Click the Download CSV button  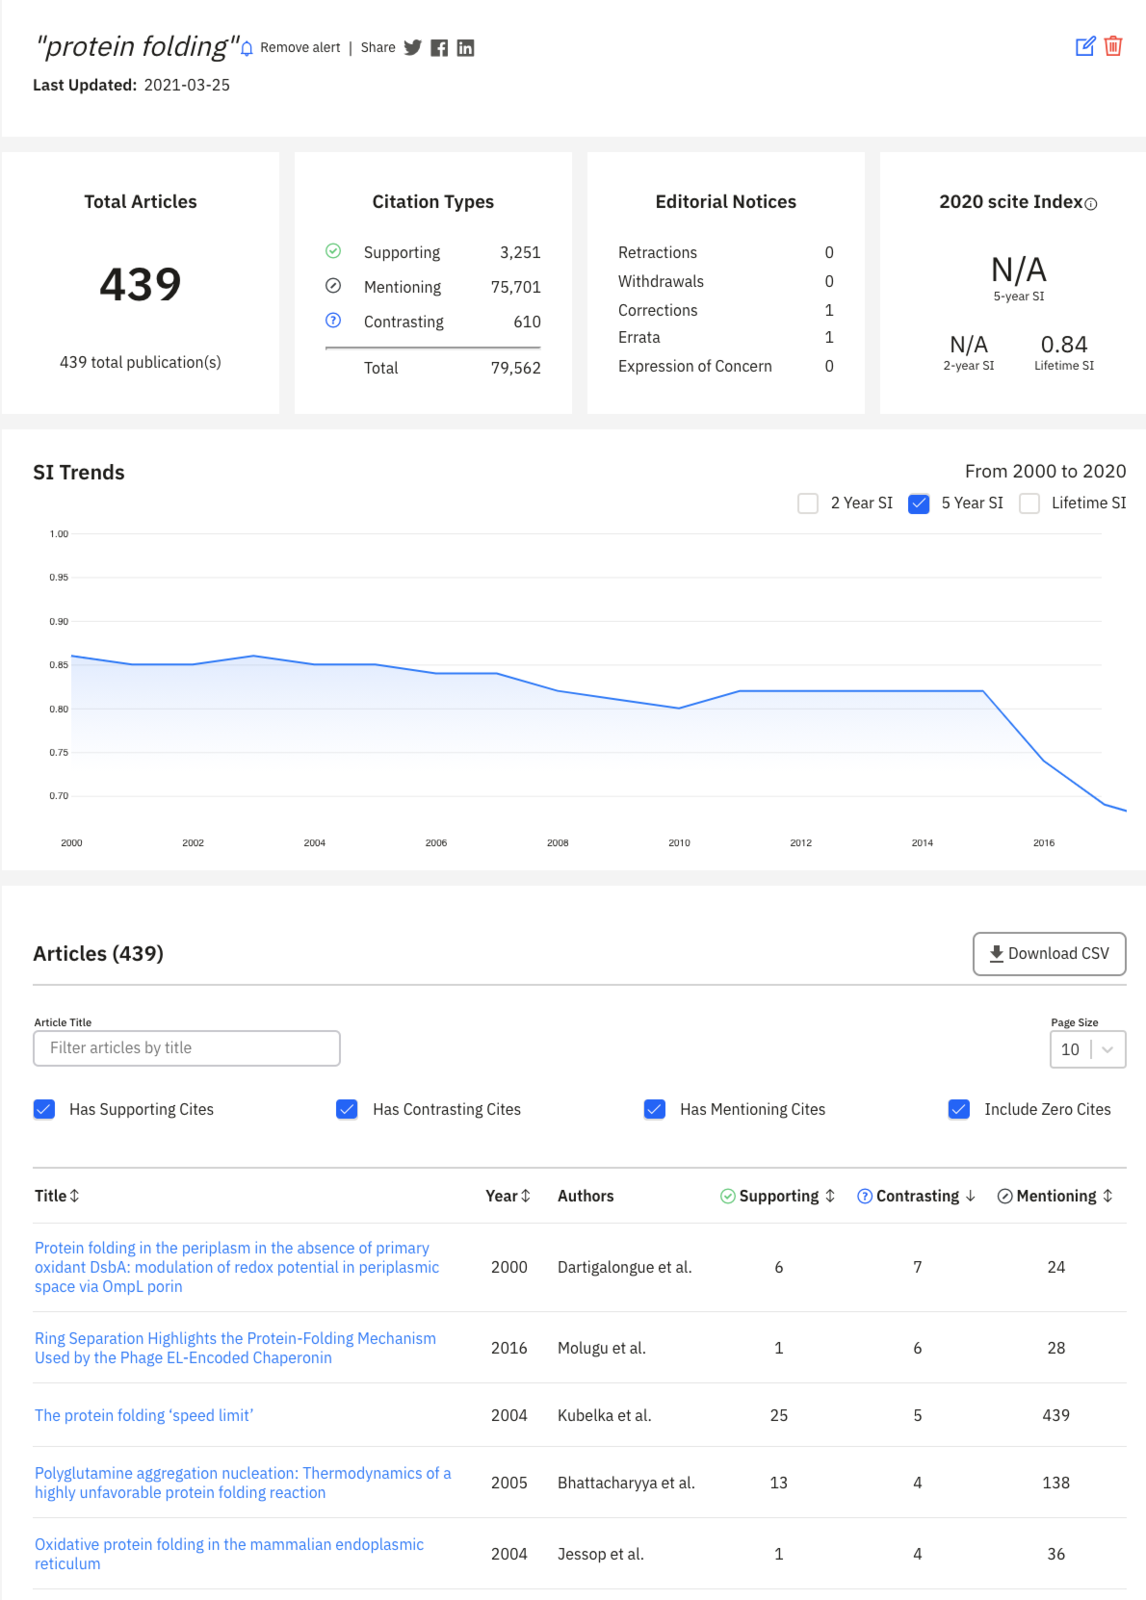coord(1049,954)
